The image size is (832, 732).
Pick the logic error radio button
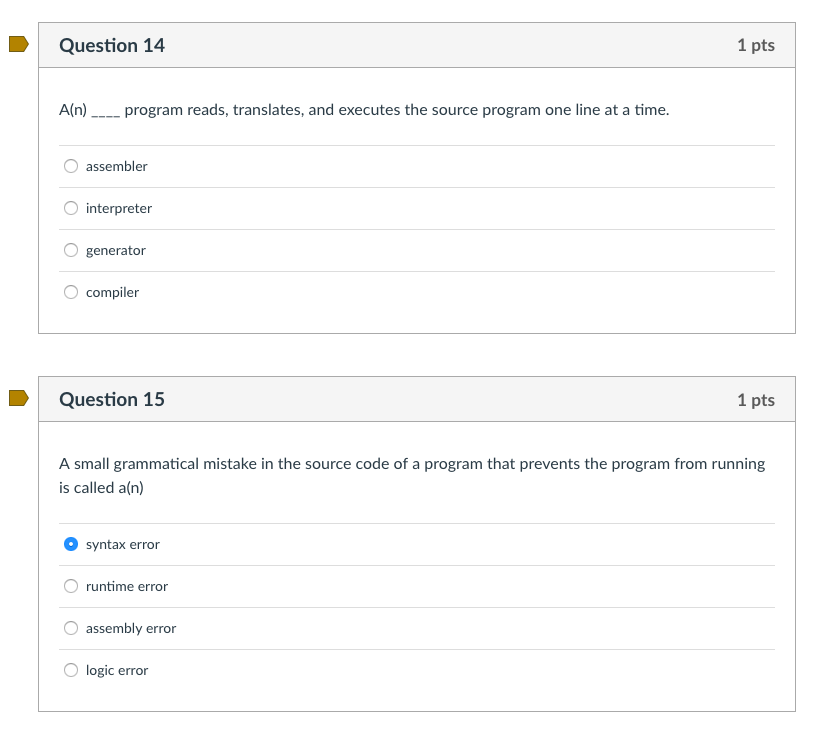[x=71, y=670]
